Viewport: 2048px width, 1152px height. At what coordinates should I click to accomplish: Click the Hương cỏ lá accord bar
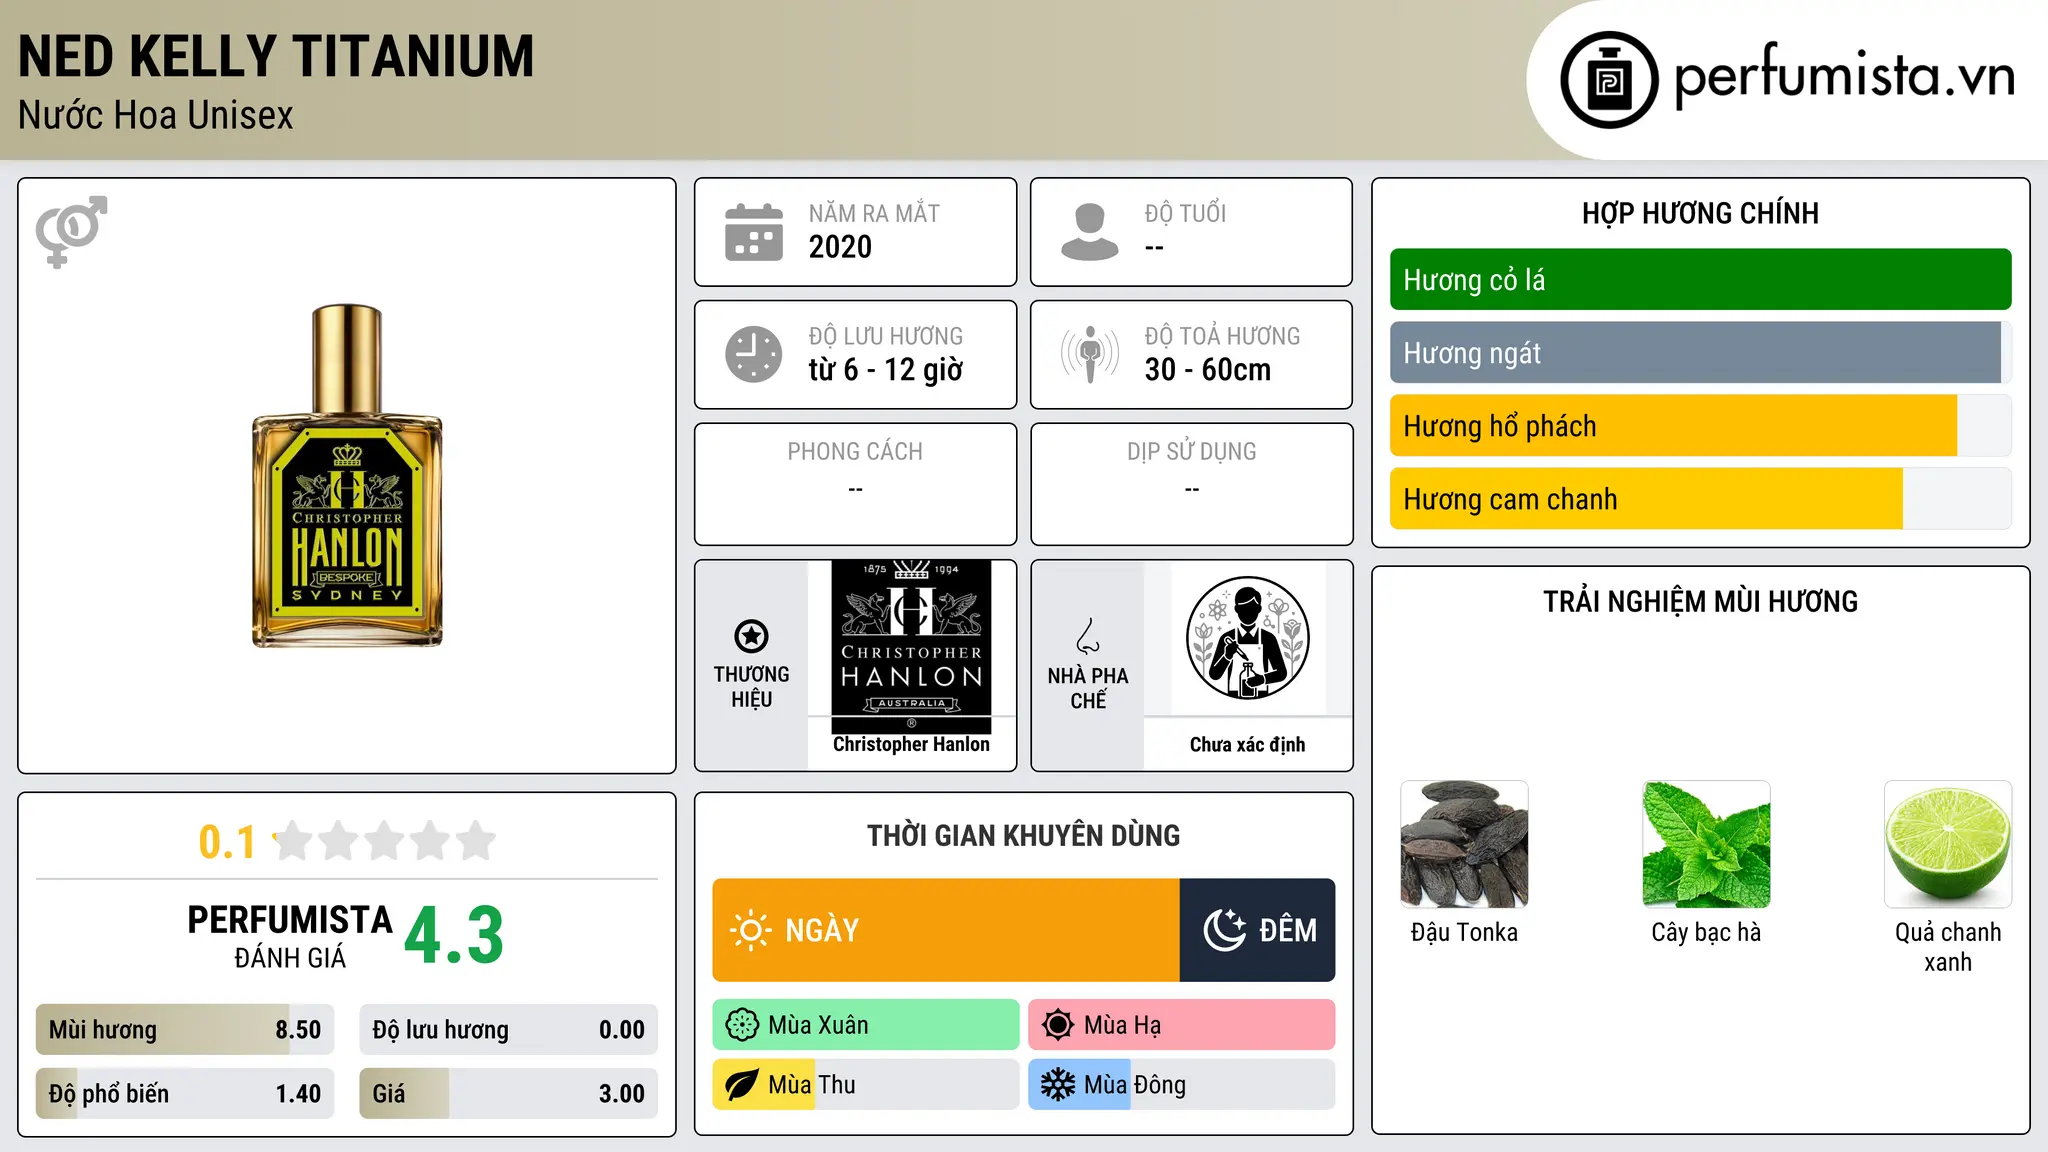point(1700,280)
